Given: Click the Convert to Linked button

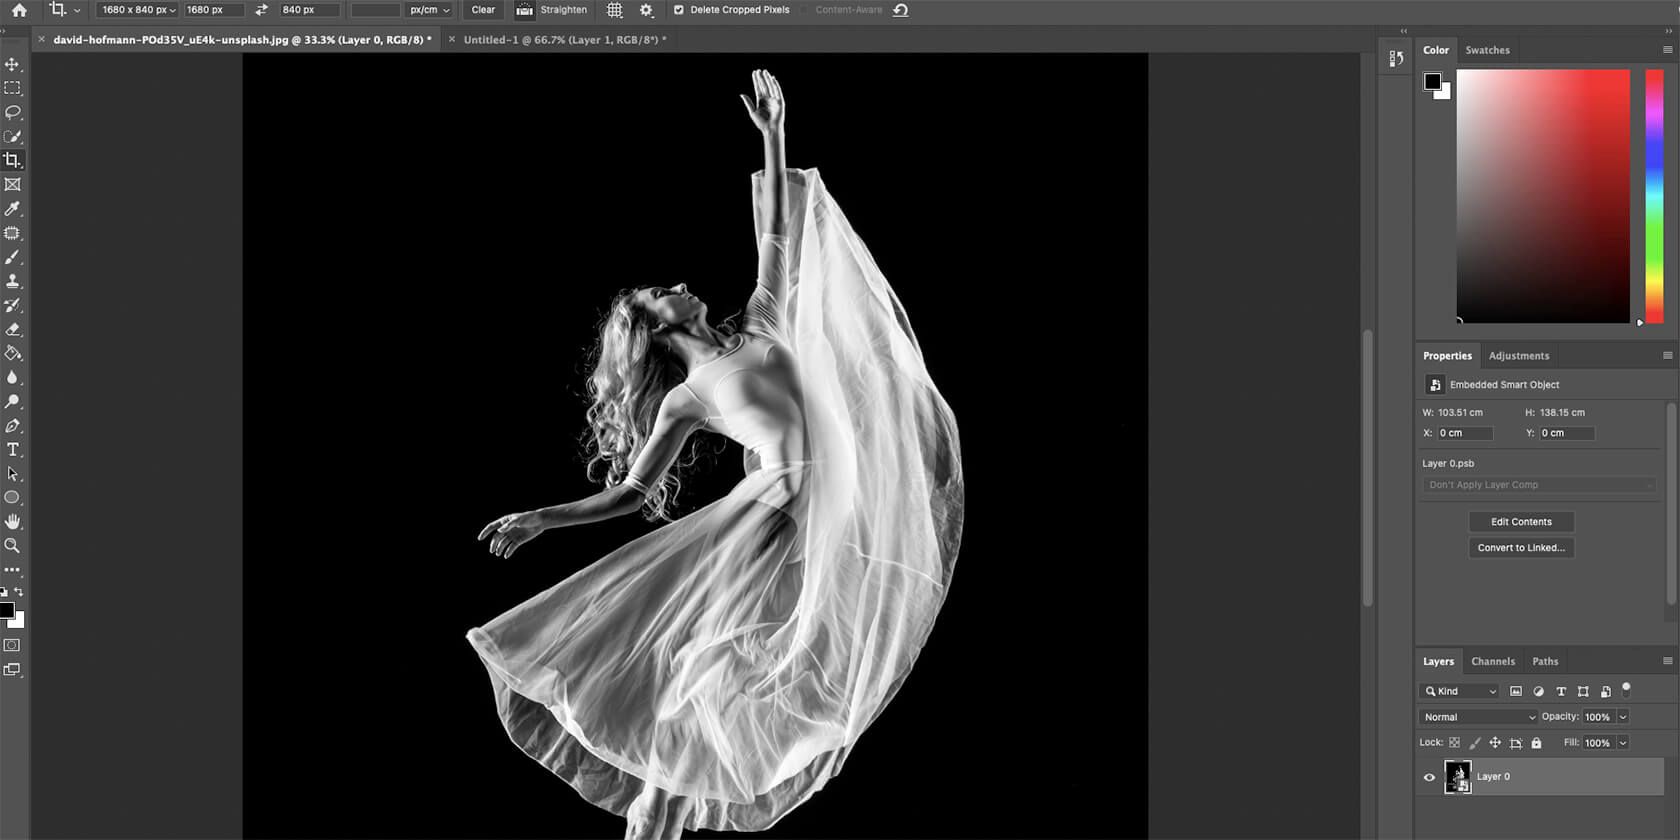Looking at the screenshot, I should 1521,548.
